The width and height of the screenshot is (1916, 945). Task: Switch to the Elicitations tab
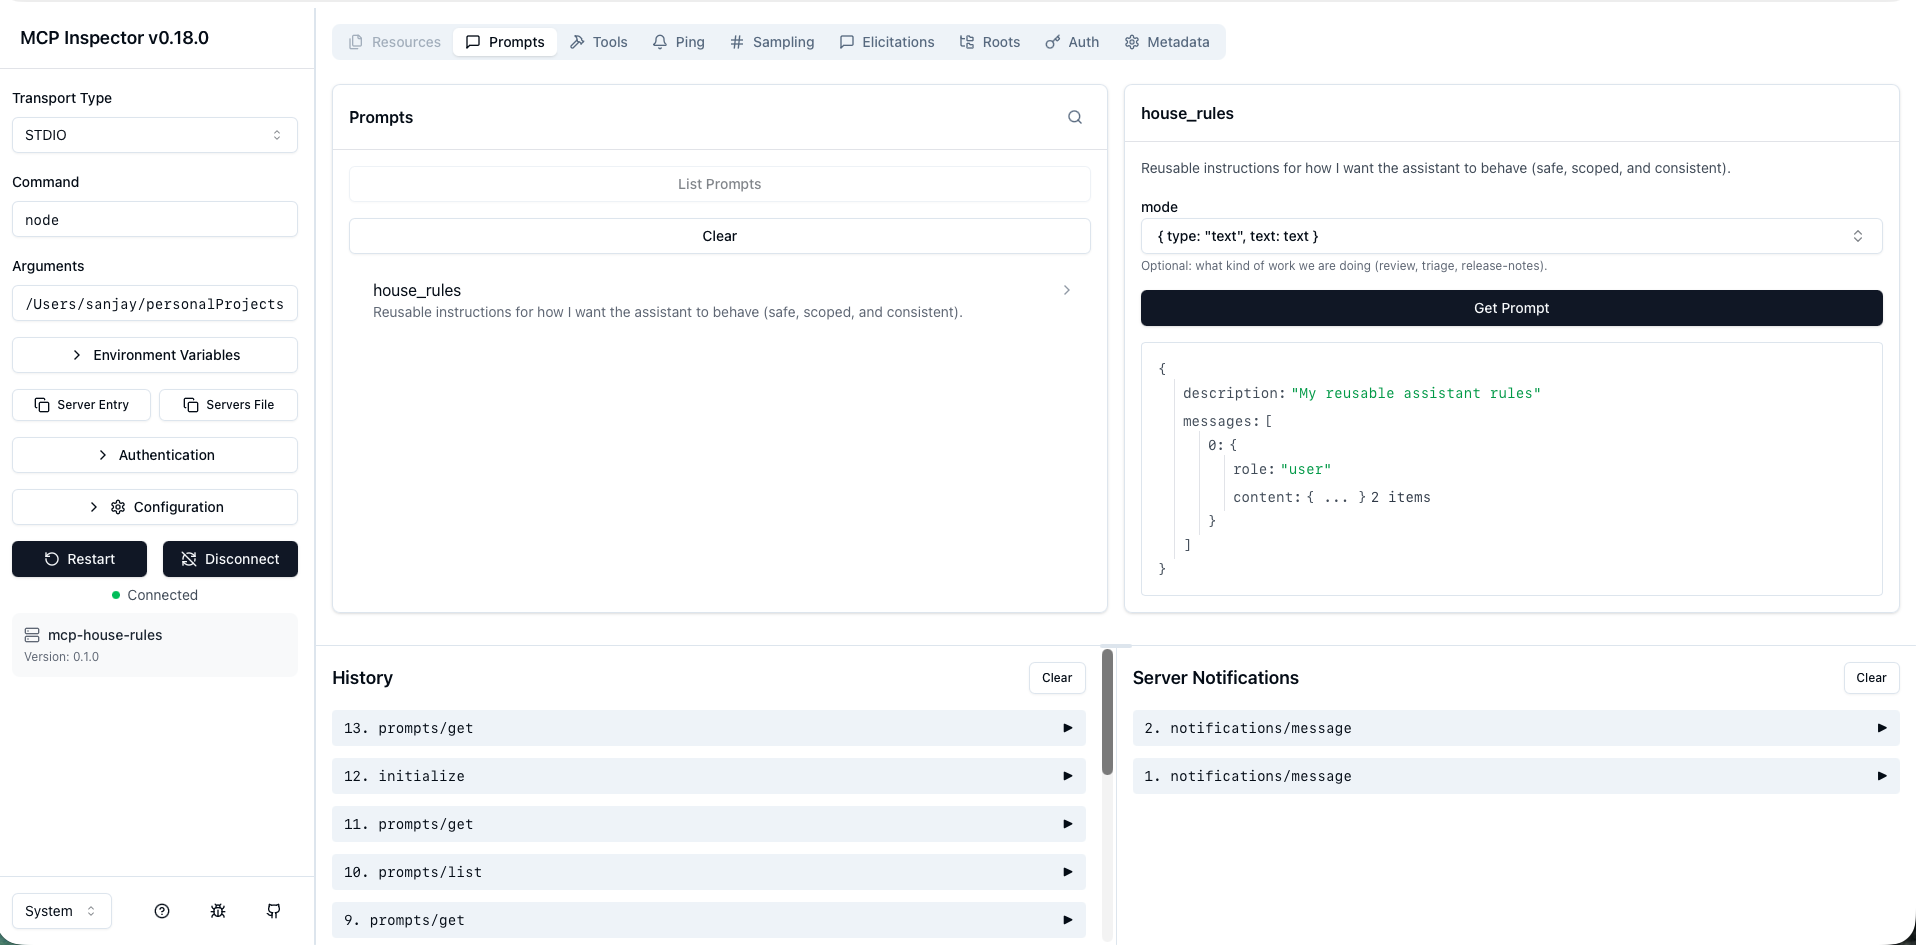[887, 42]
